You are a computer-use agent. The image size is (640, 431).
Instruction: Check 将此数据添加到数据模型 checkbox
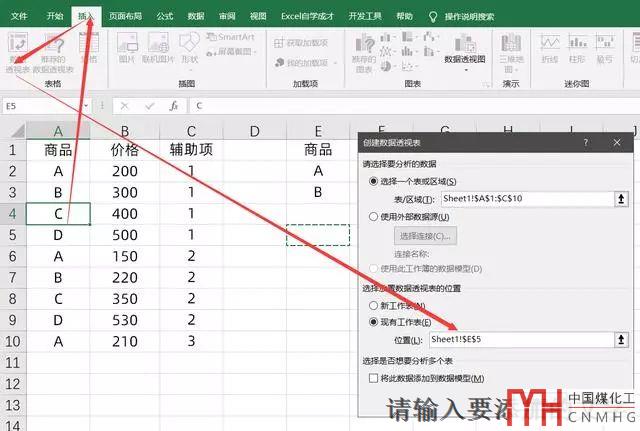click(x=373, y=378)
